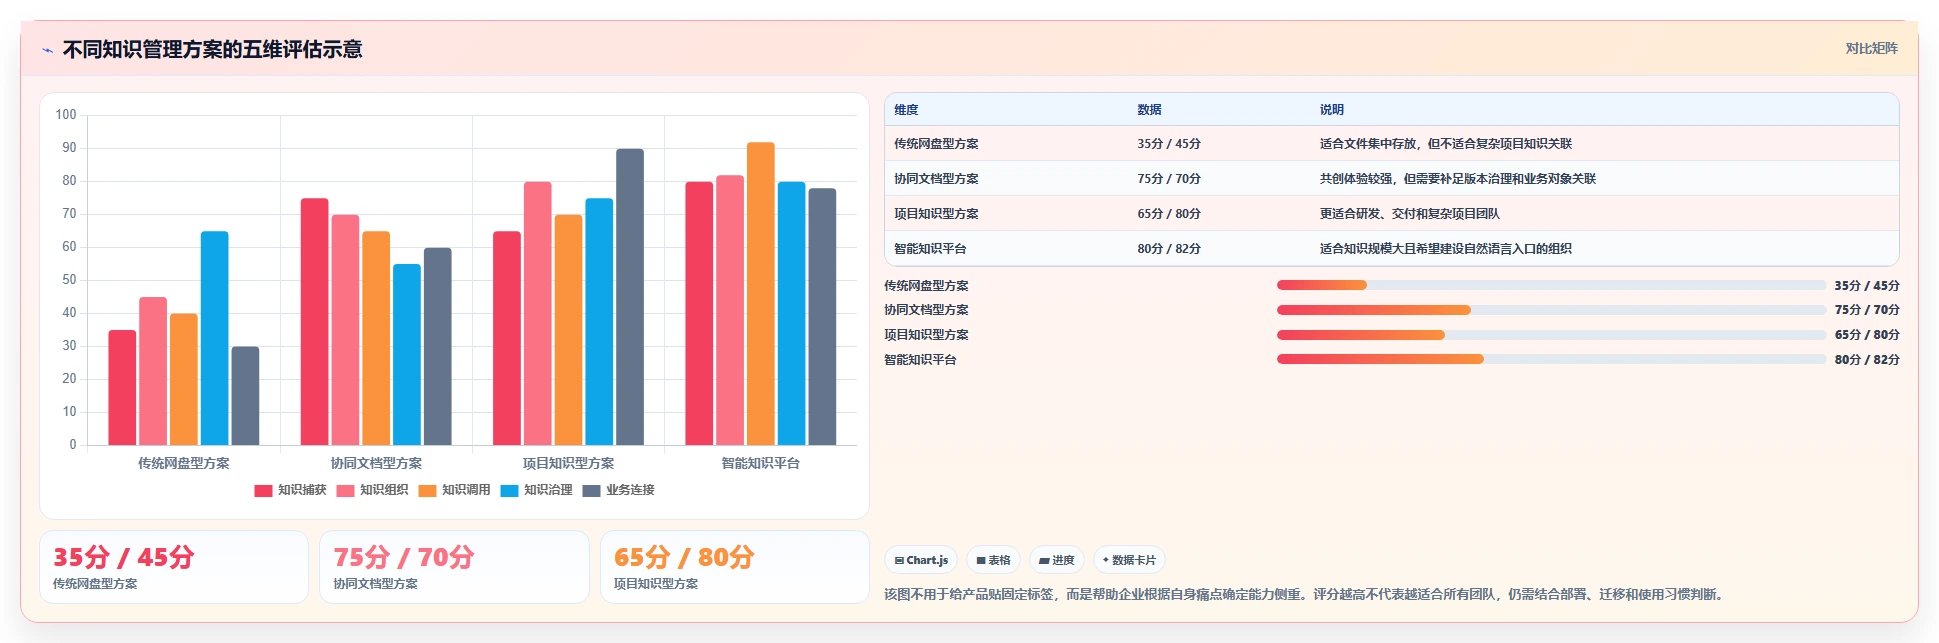Click the 传统网盘型方案 x-axis label in the chart

click(x=184, y=464)
